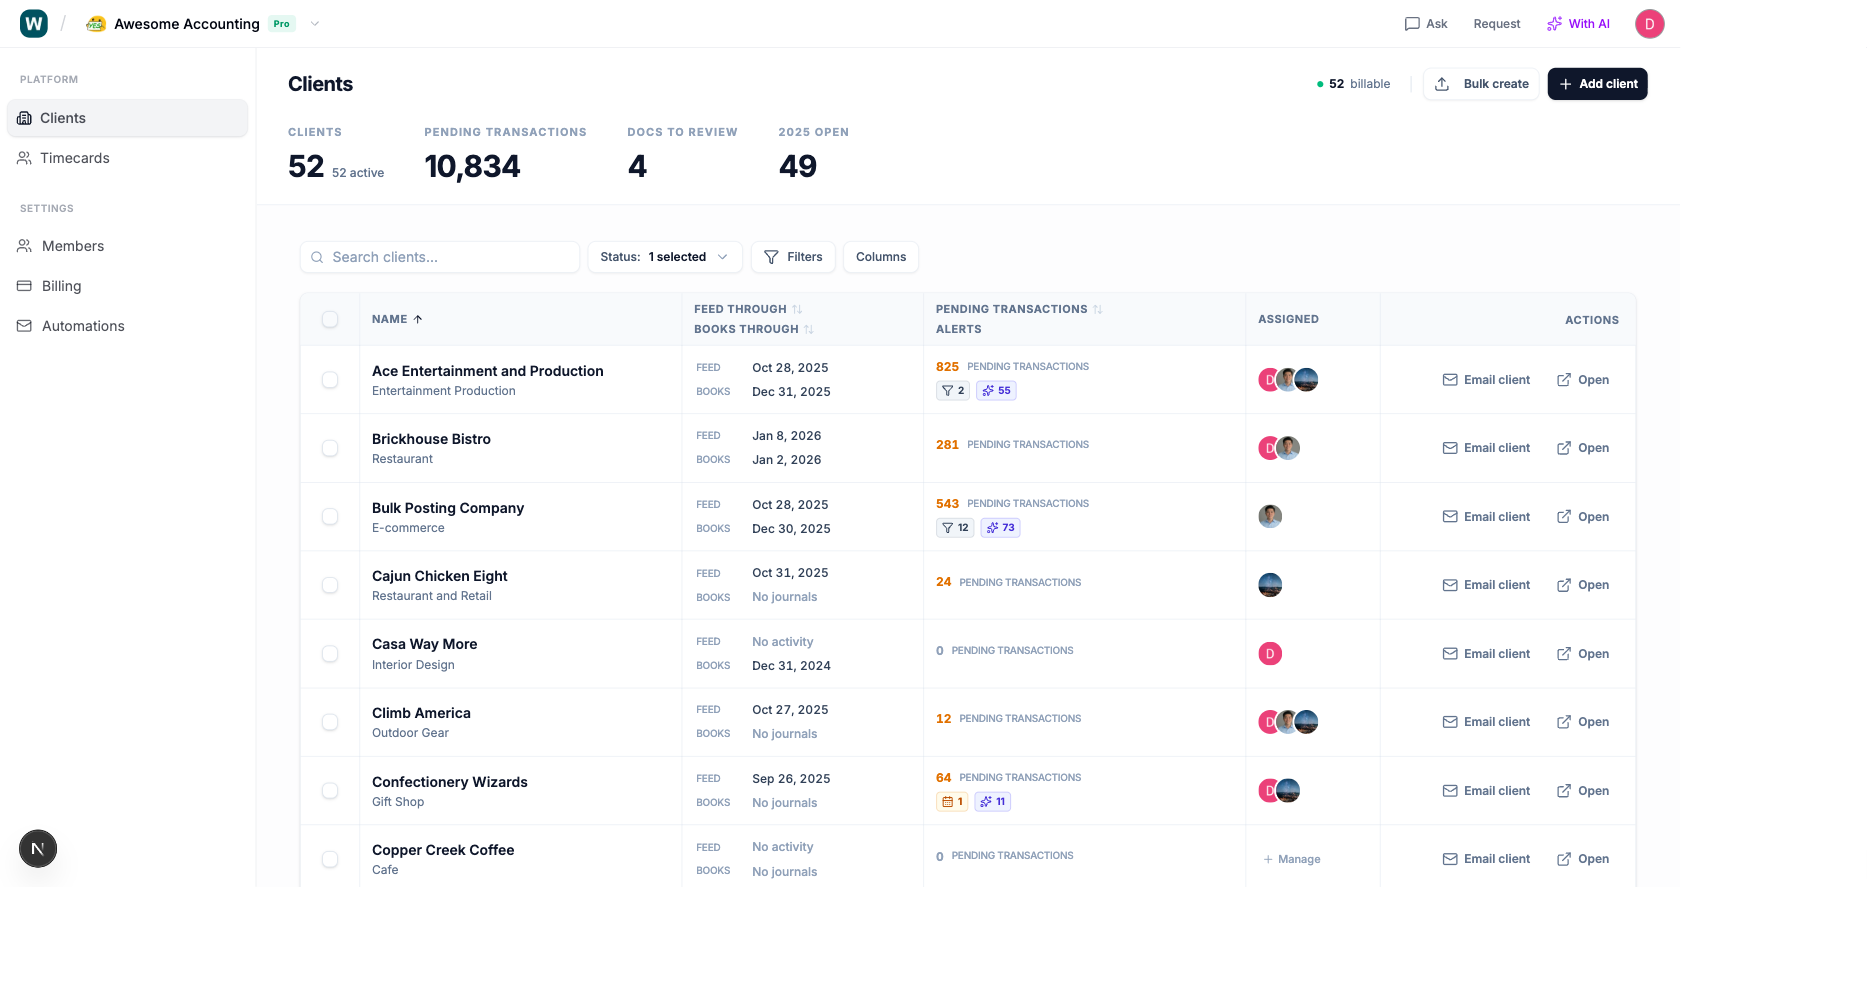Click the round N badge at bottom-left

click(38, 849)
